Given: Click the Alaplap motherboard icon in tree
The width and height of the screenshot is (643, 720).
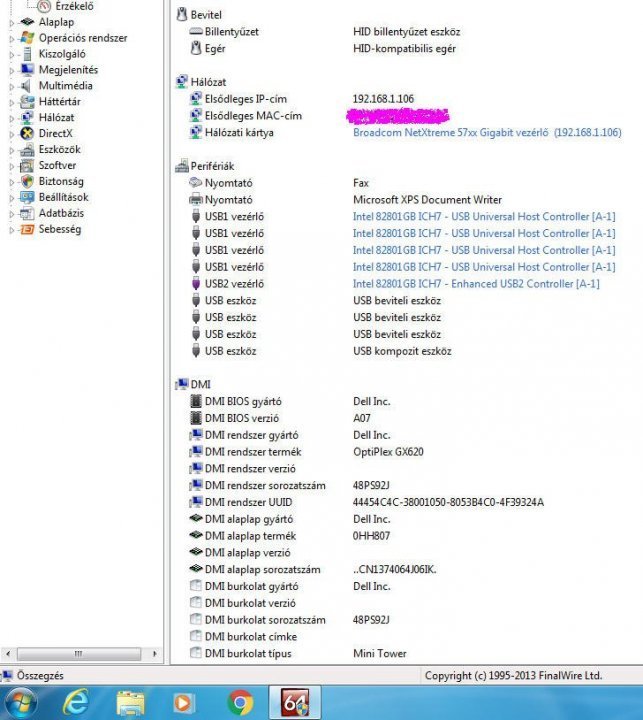Looking at the screenshot, I should tap(28, 22).
